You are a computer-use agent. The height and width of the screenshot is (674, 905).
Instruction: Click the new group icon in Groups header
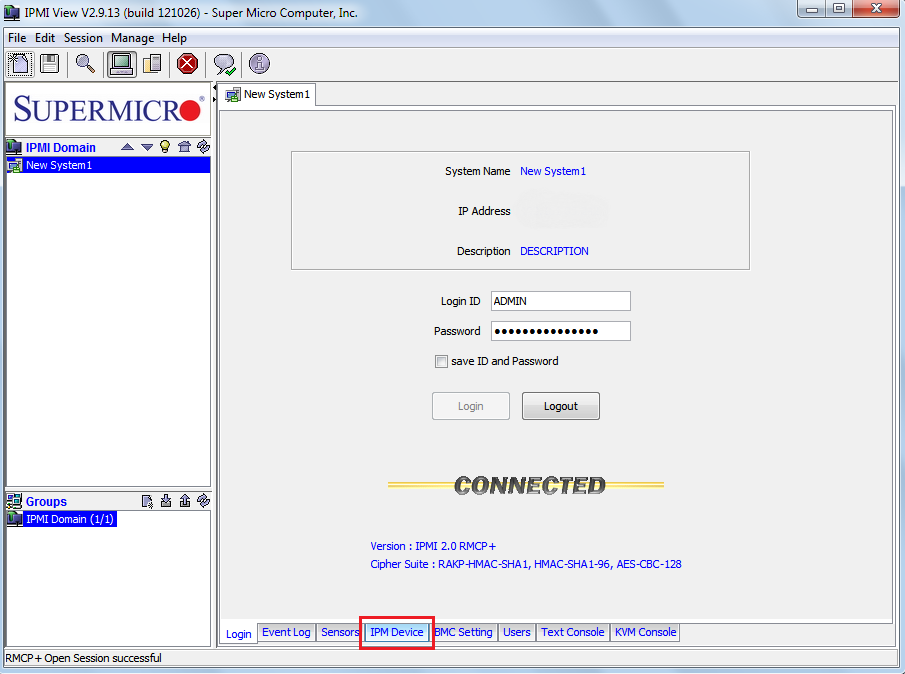148,501
